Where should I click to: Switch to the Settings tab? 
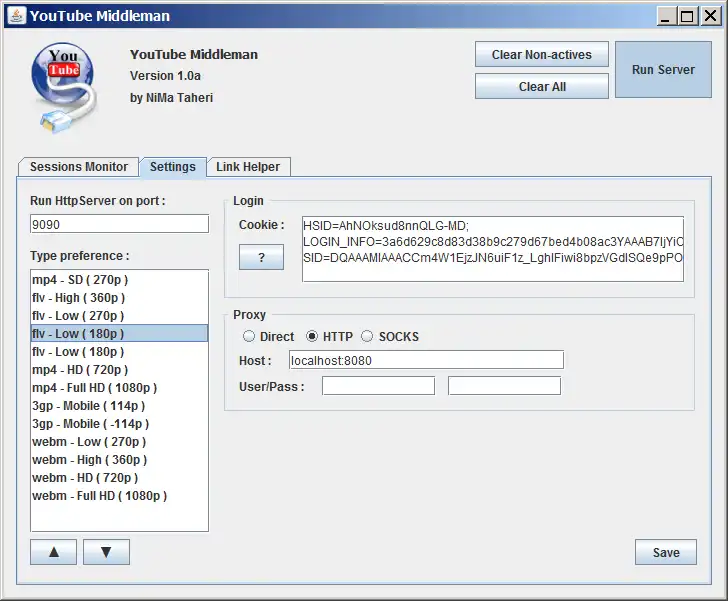[x=173, y=167]
